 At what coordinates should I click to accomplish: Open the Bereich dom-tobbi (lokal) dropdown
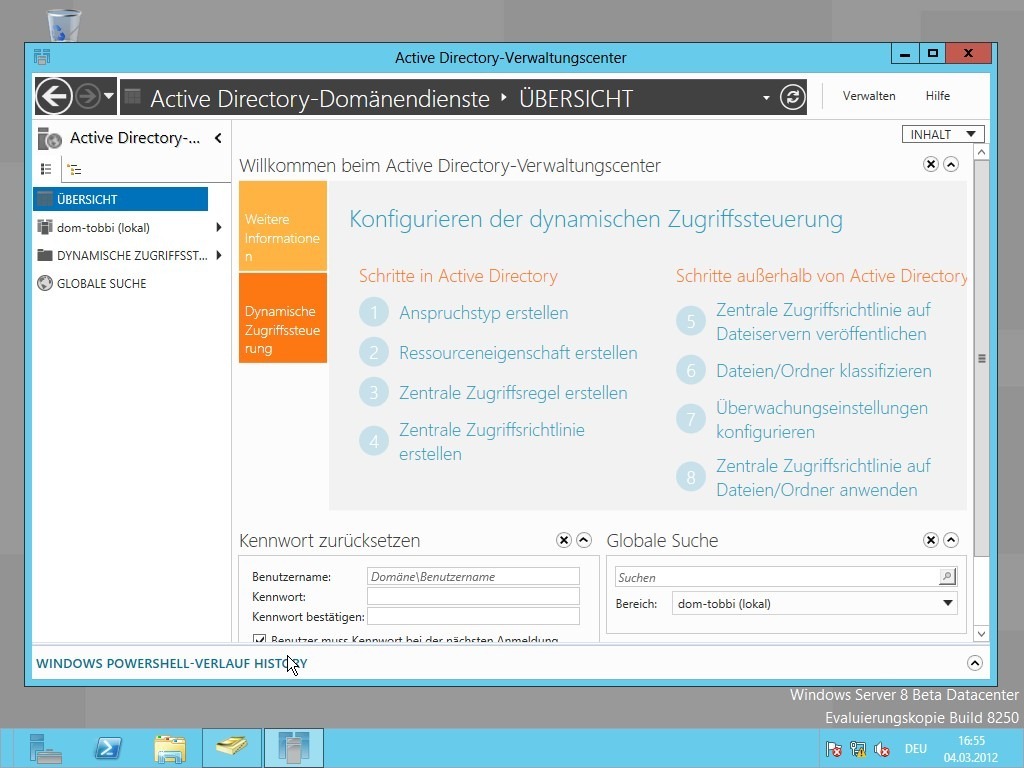pos(814,603)
